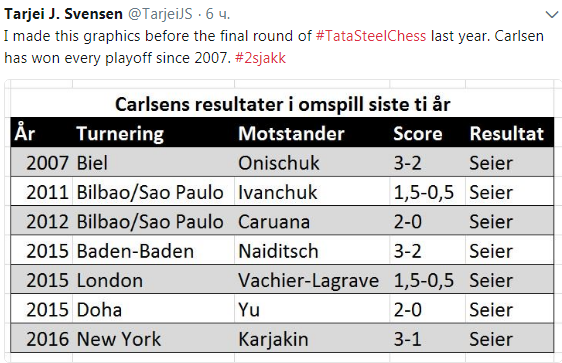
Task: Click the 'Vachier-Lagrave' opponent cell
Action: coord(309,281)
